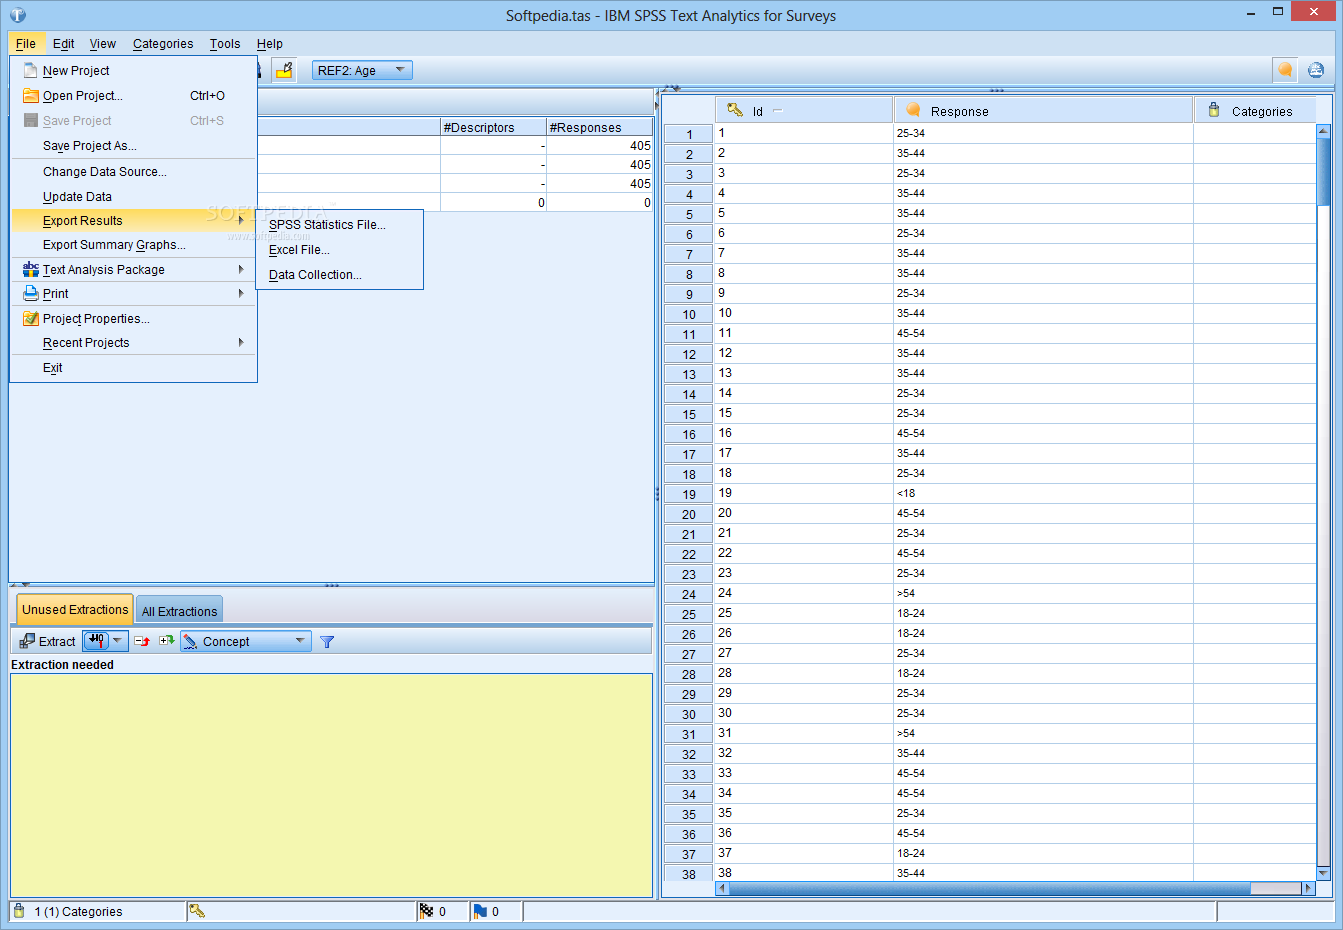This screenshot has width=1343, height=930.
Task: Select Open Project... menu entry
Action: click(133, 96)
